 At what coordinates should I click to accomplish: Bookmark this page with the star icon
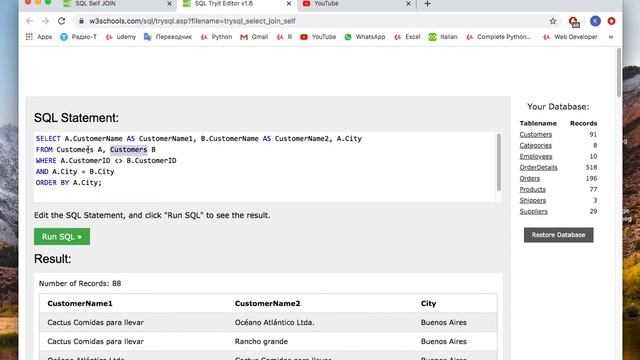click(553, 21)
